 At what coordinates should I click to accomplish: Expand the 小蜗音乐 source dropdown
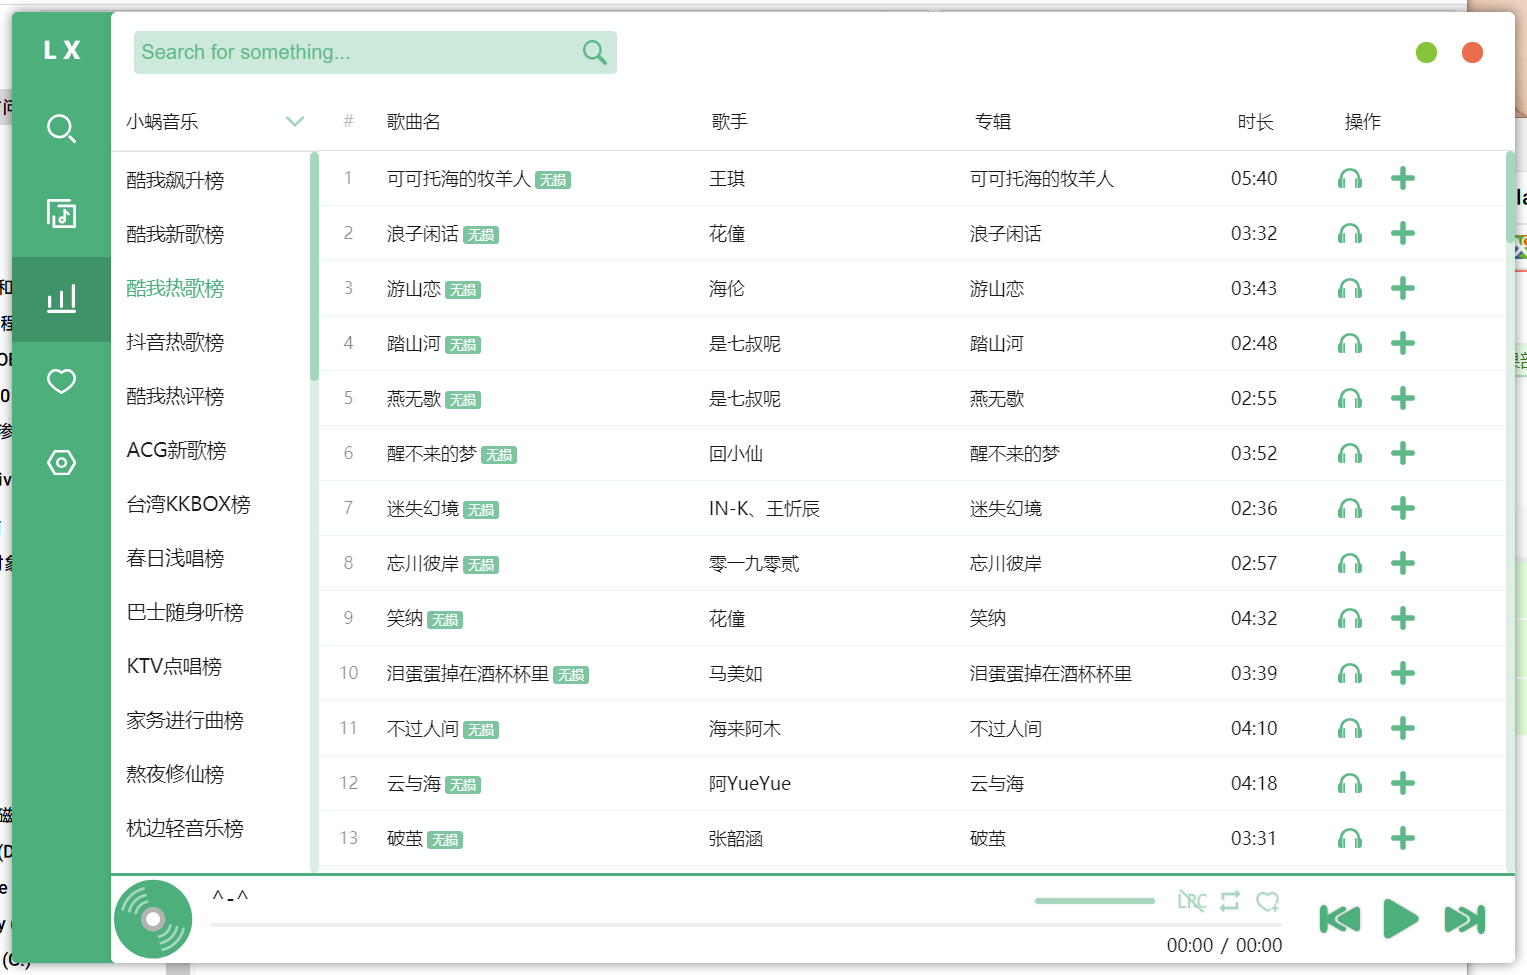pyautogui.click(x=295, y=121)
